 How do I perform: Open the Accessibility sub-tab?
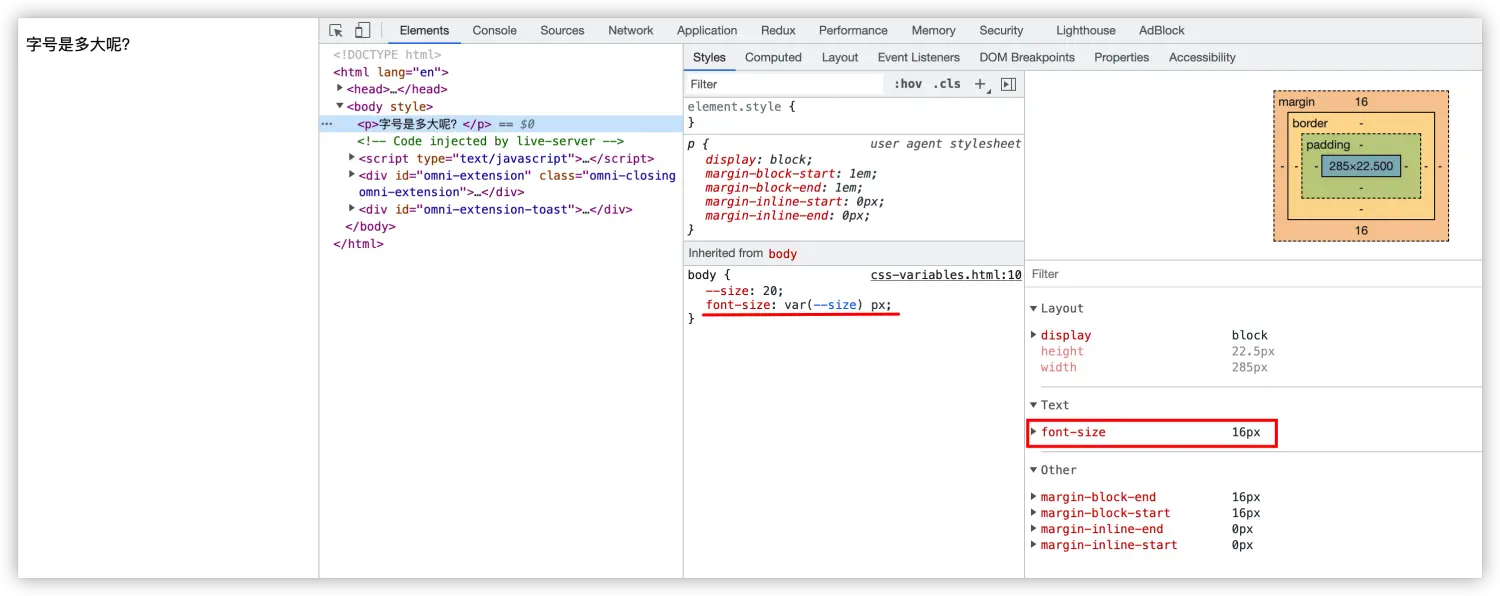tap(1202, 57)
